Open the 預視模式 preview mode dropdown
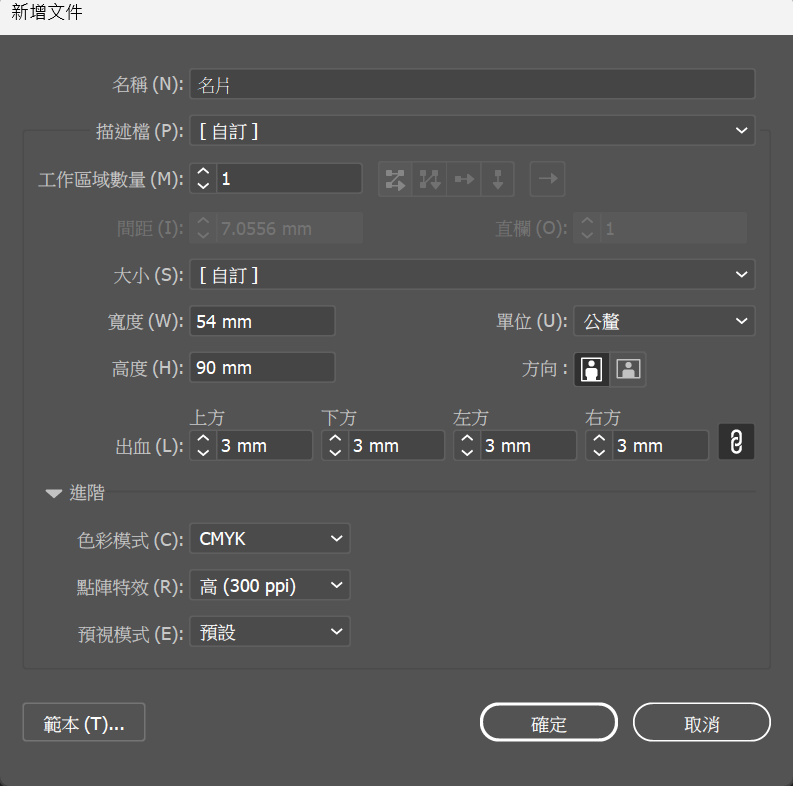Image resolution: width=793 pixels, height=786 pixels. pyautogui.click(x=270, y=632)
